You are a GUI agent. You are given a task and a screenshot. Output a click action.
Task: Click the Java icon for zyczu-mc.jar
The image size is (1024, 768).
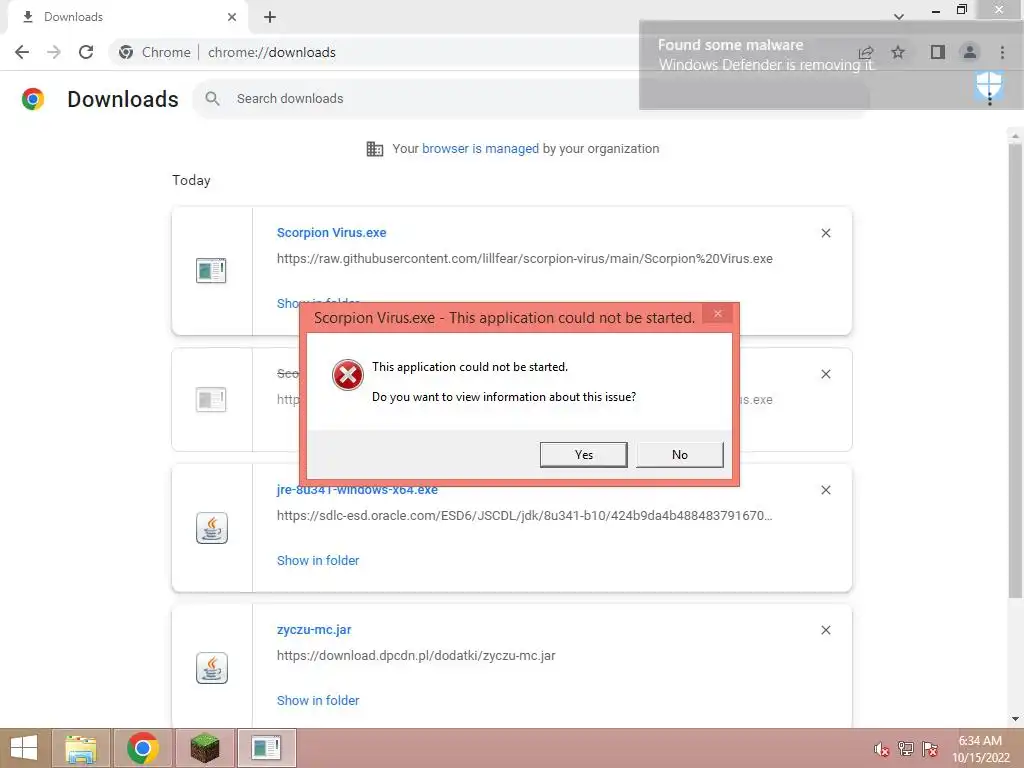click(x=212, y=668)
